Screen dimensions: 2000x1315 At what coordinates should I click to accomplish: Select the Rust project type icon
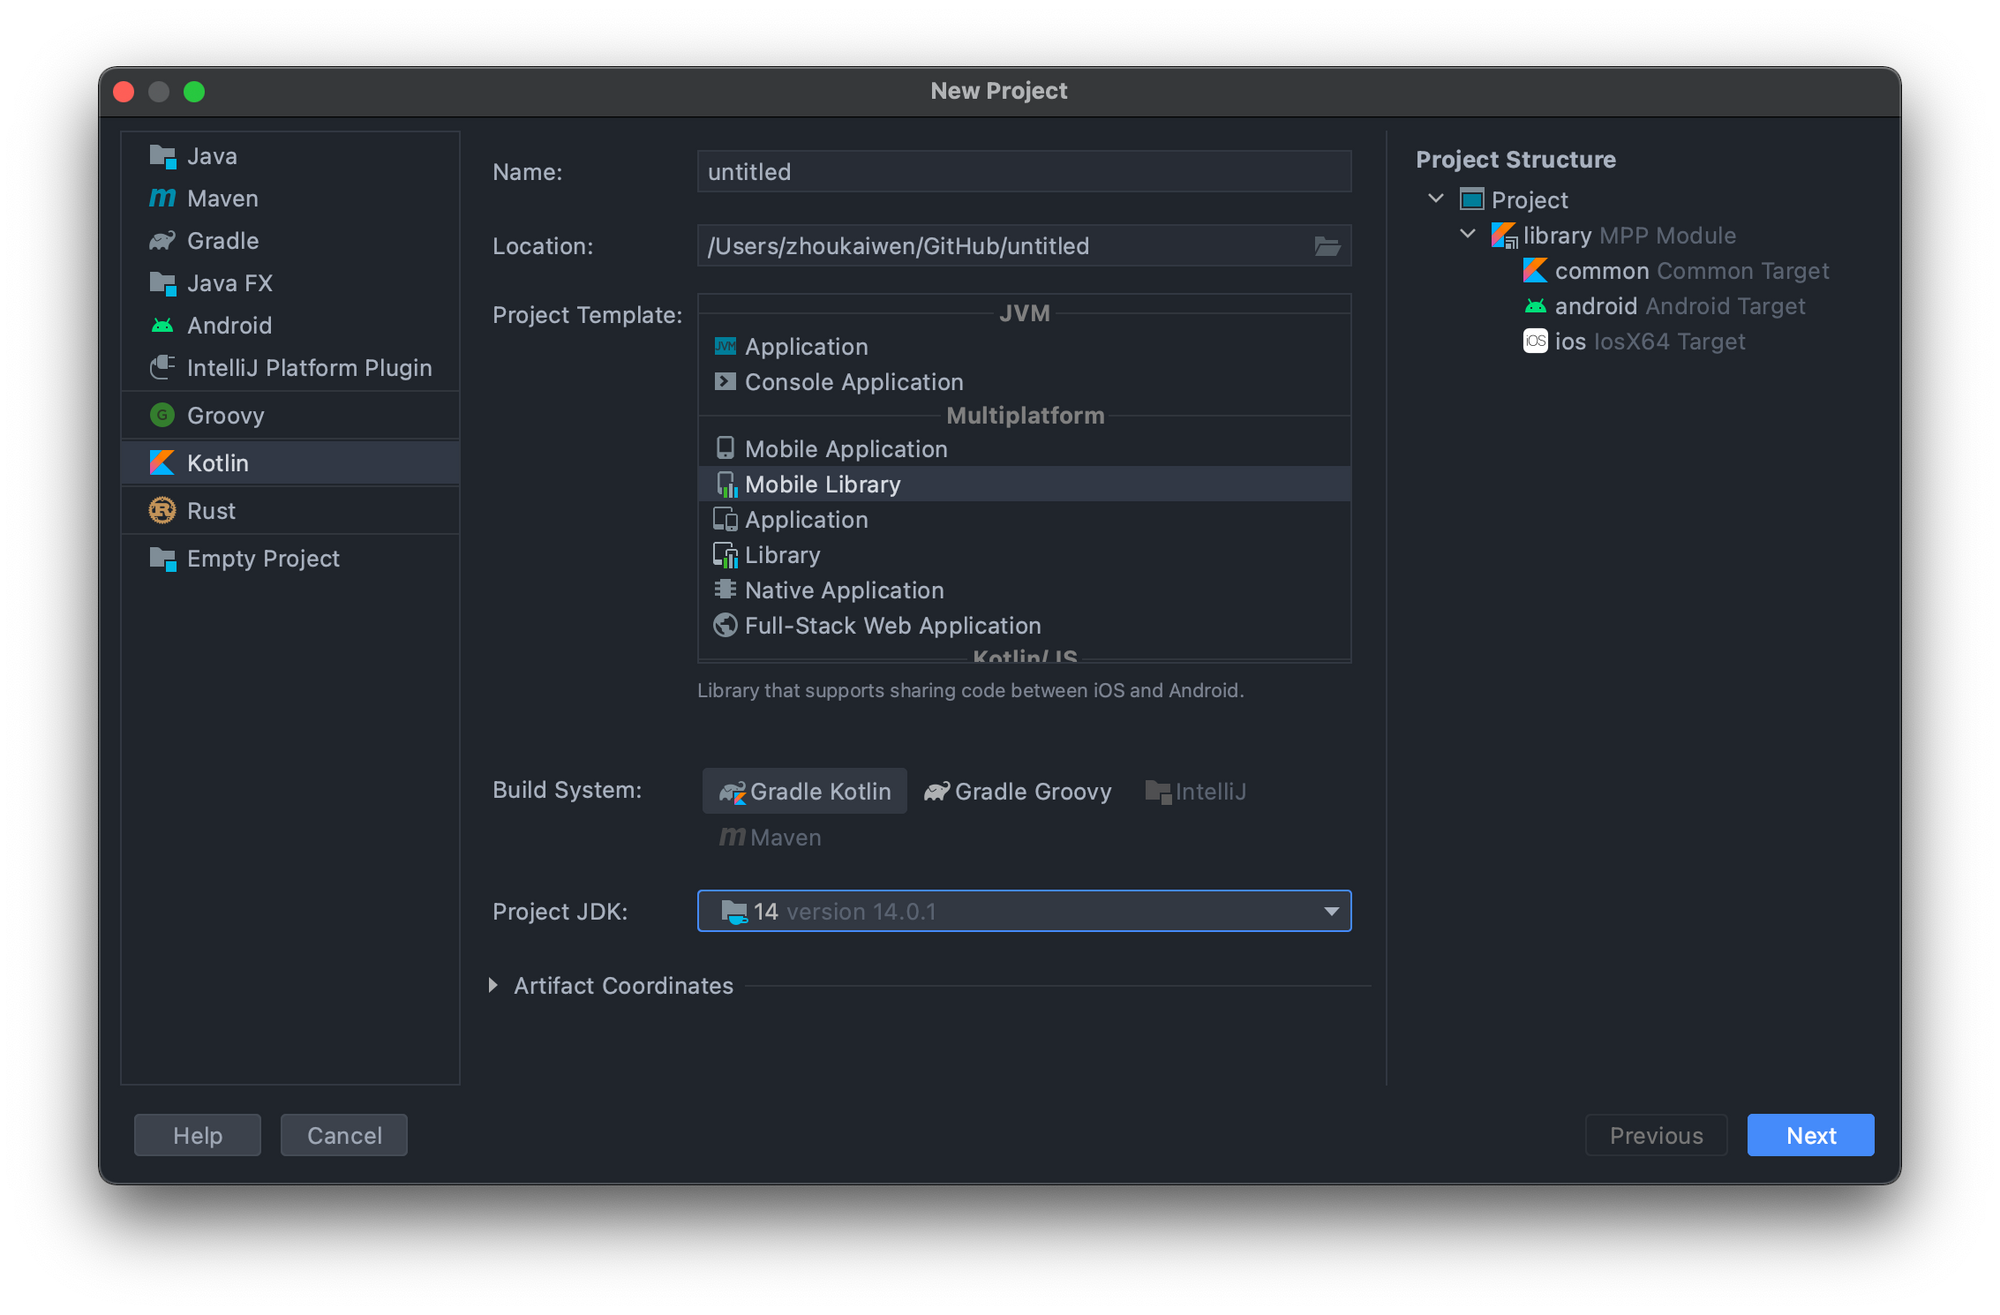163,511
